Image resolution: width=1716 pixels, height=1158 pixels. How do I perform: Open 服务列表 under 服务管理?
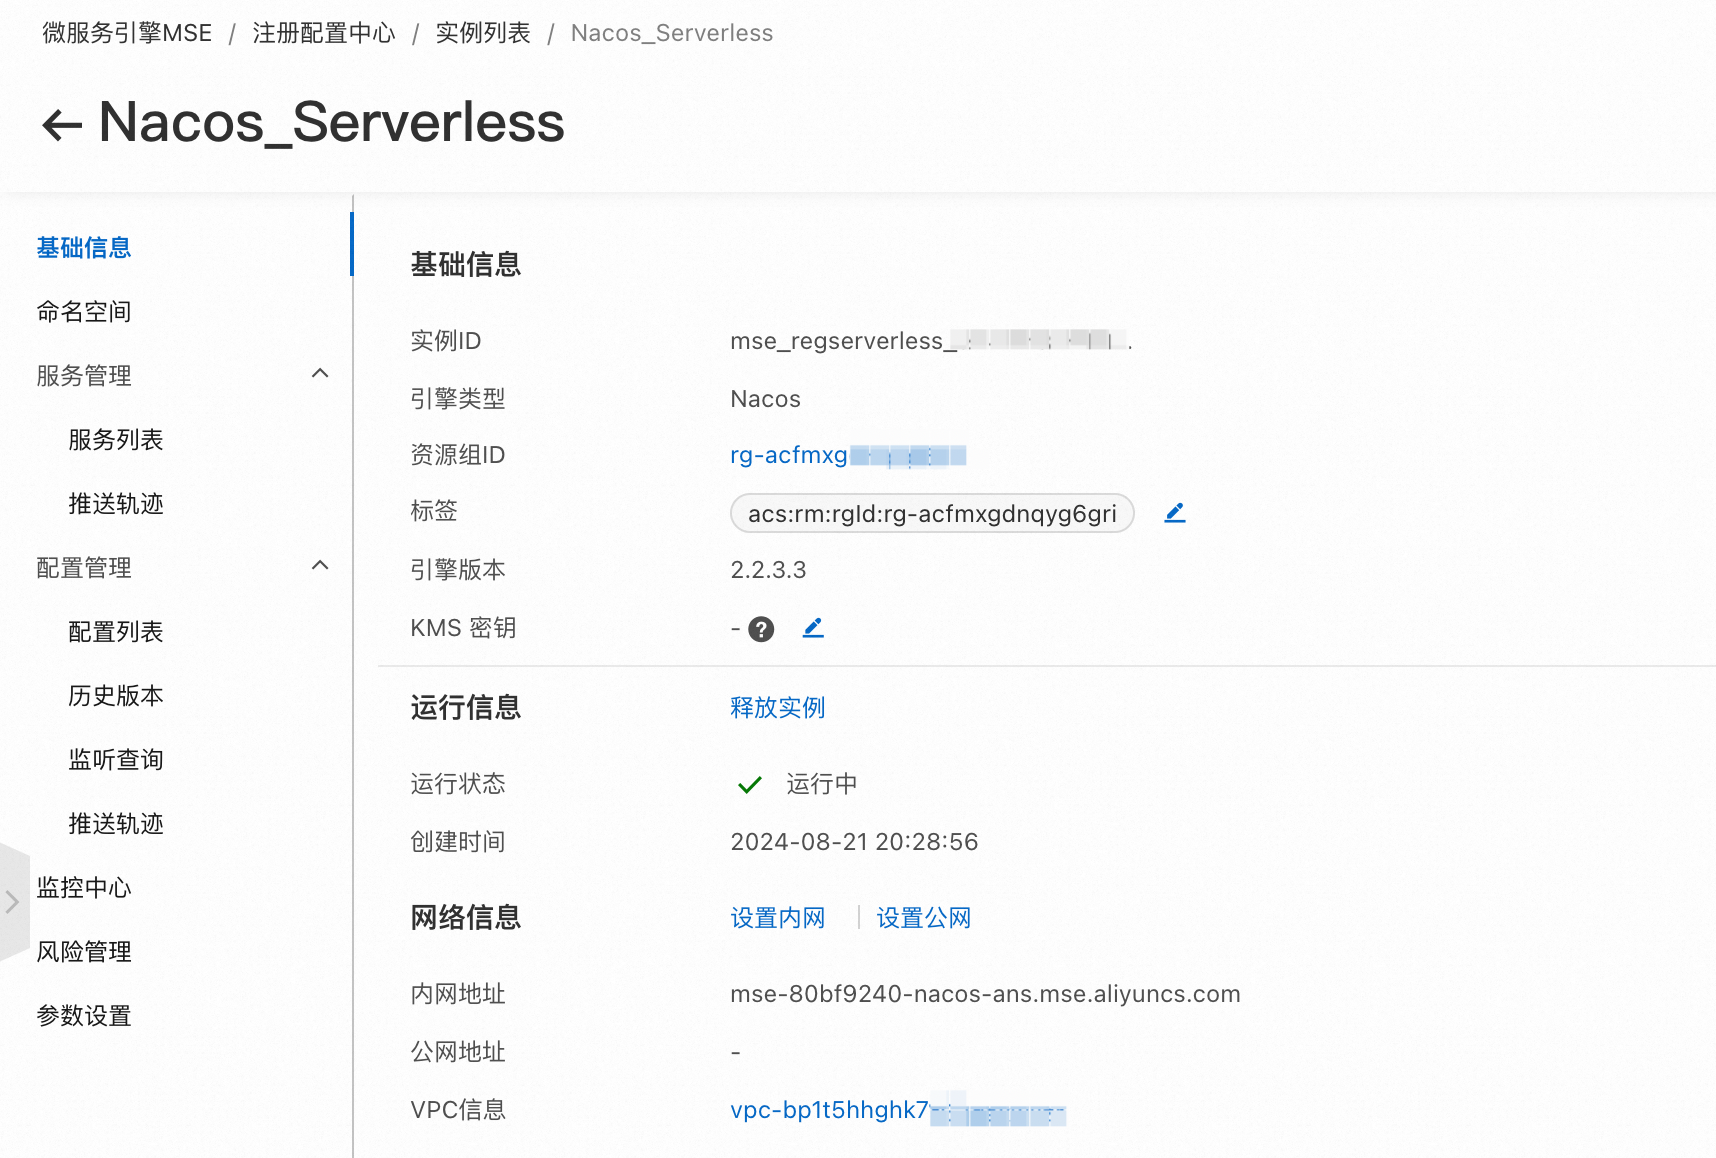click(114, 440)
